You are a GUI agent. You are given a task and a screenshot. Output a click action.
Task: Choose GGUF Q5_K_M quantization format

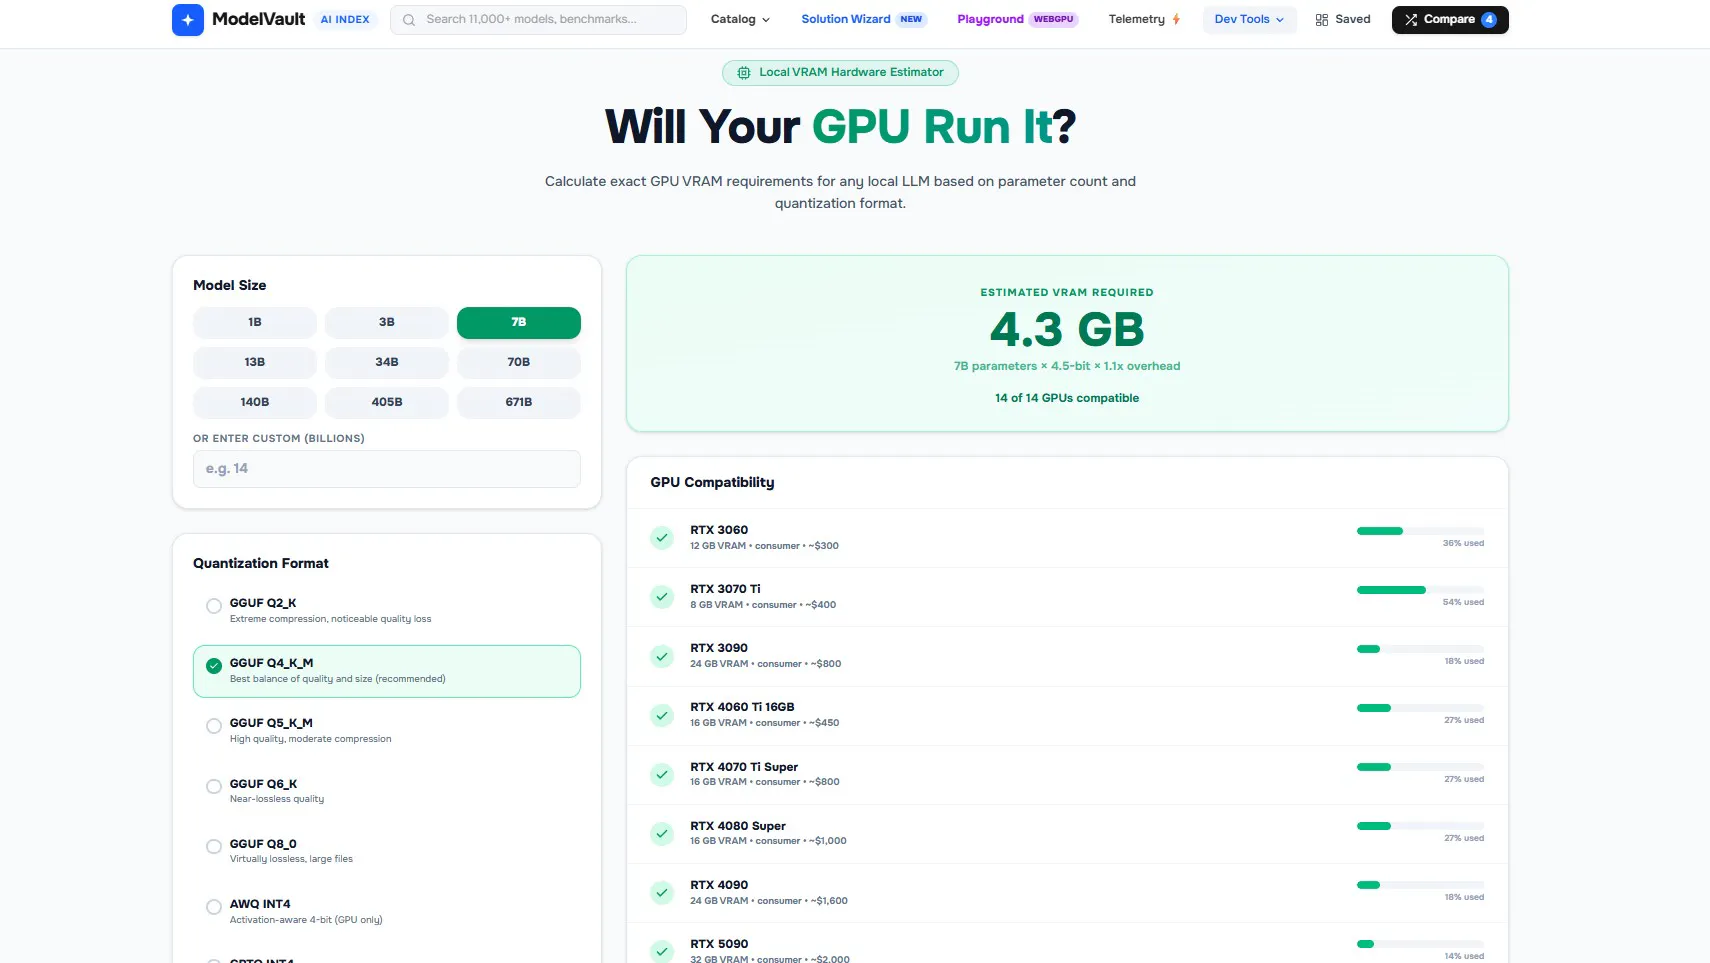point(387,731)
